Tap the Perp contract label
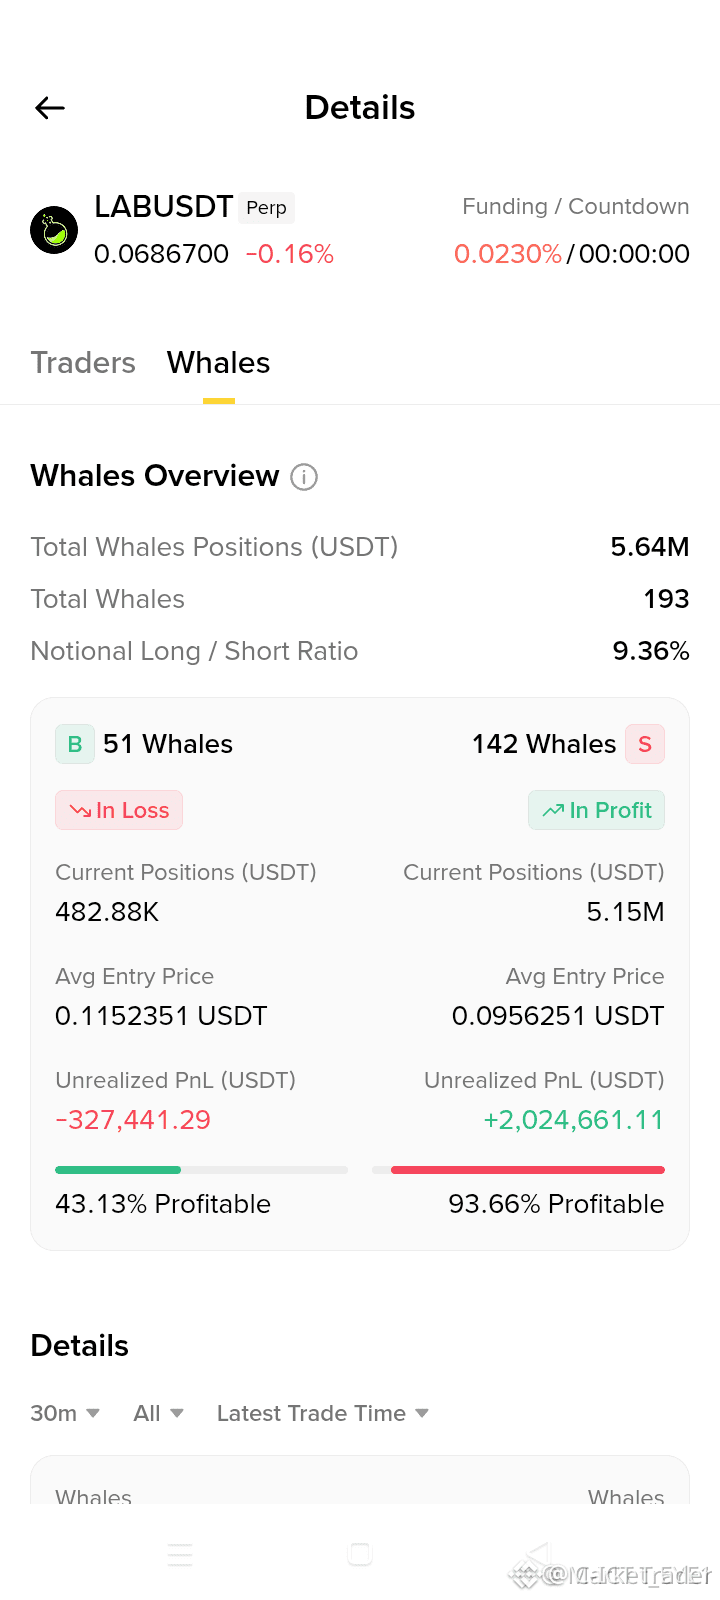 (266, 207)
